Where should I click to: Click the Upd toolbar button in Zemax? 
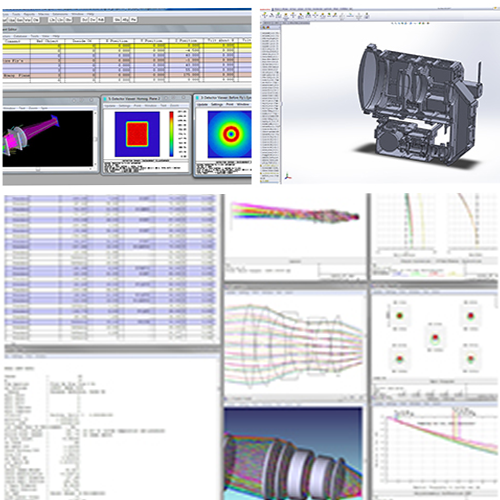pos(11,20)
